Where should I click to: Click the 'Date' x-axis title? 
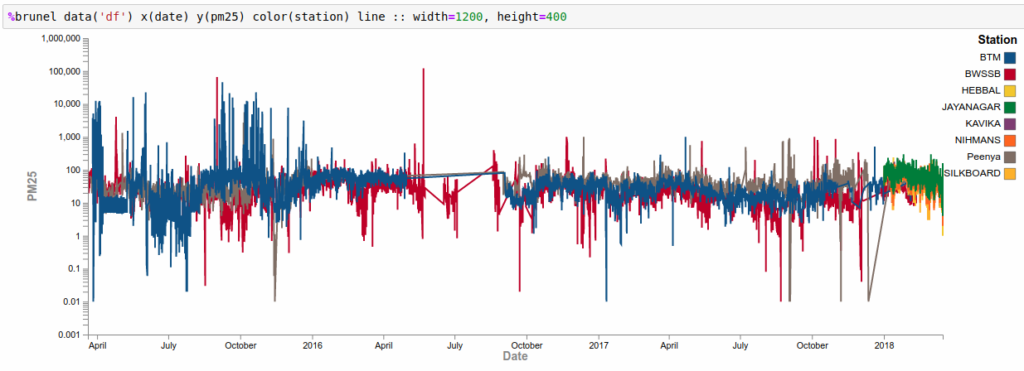coord(515,357)
